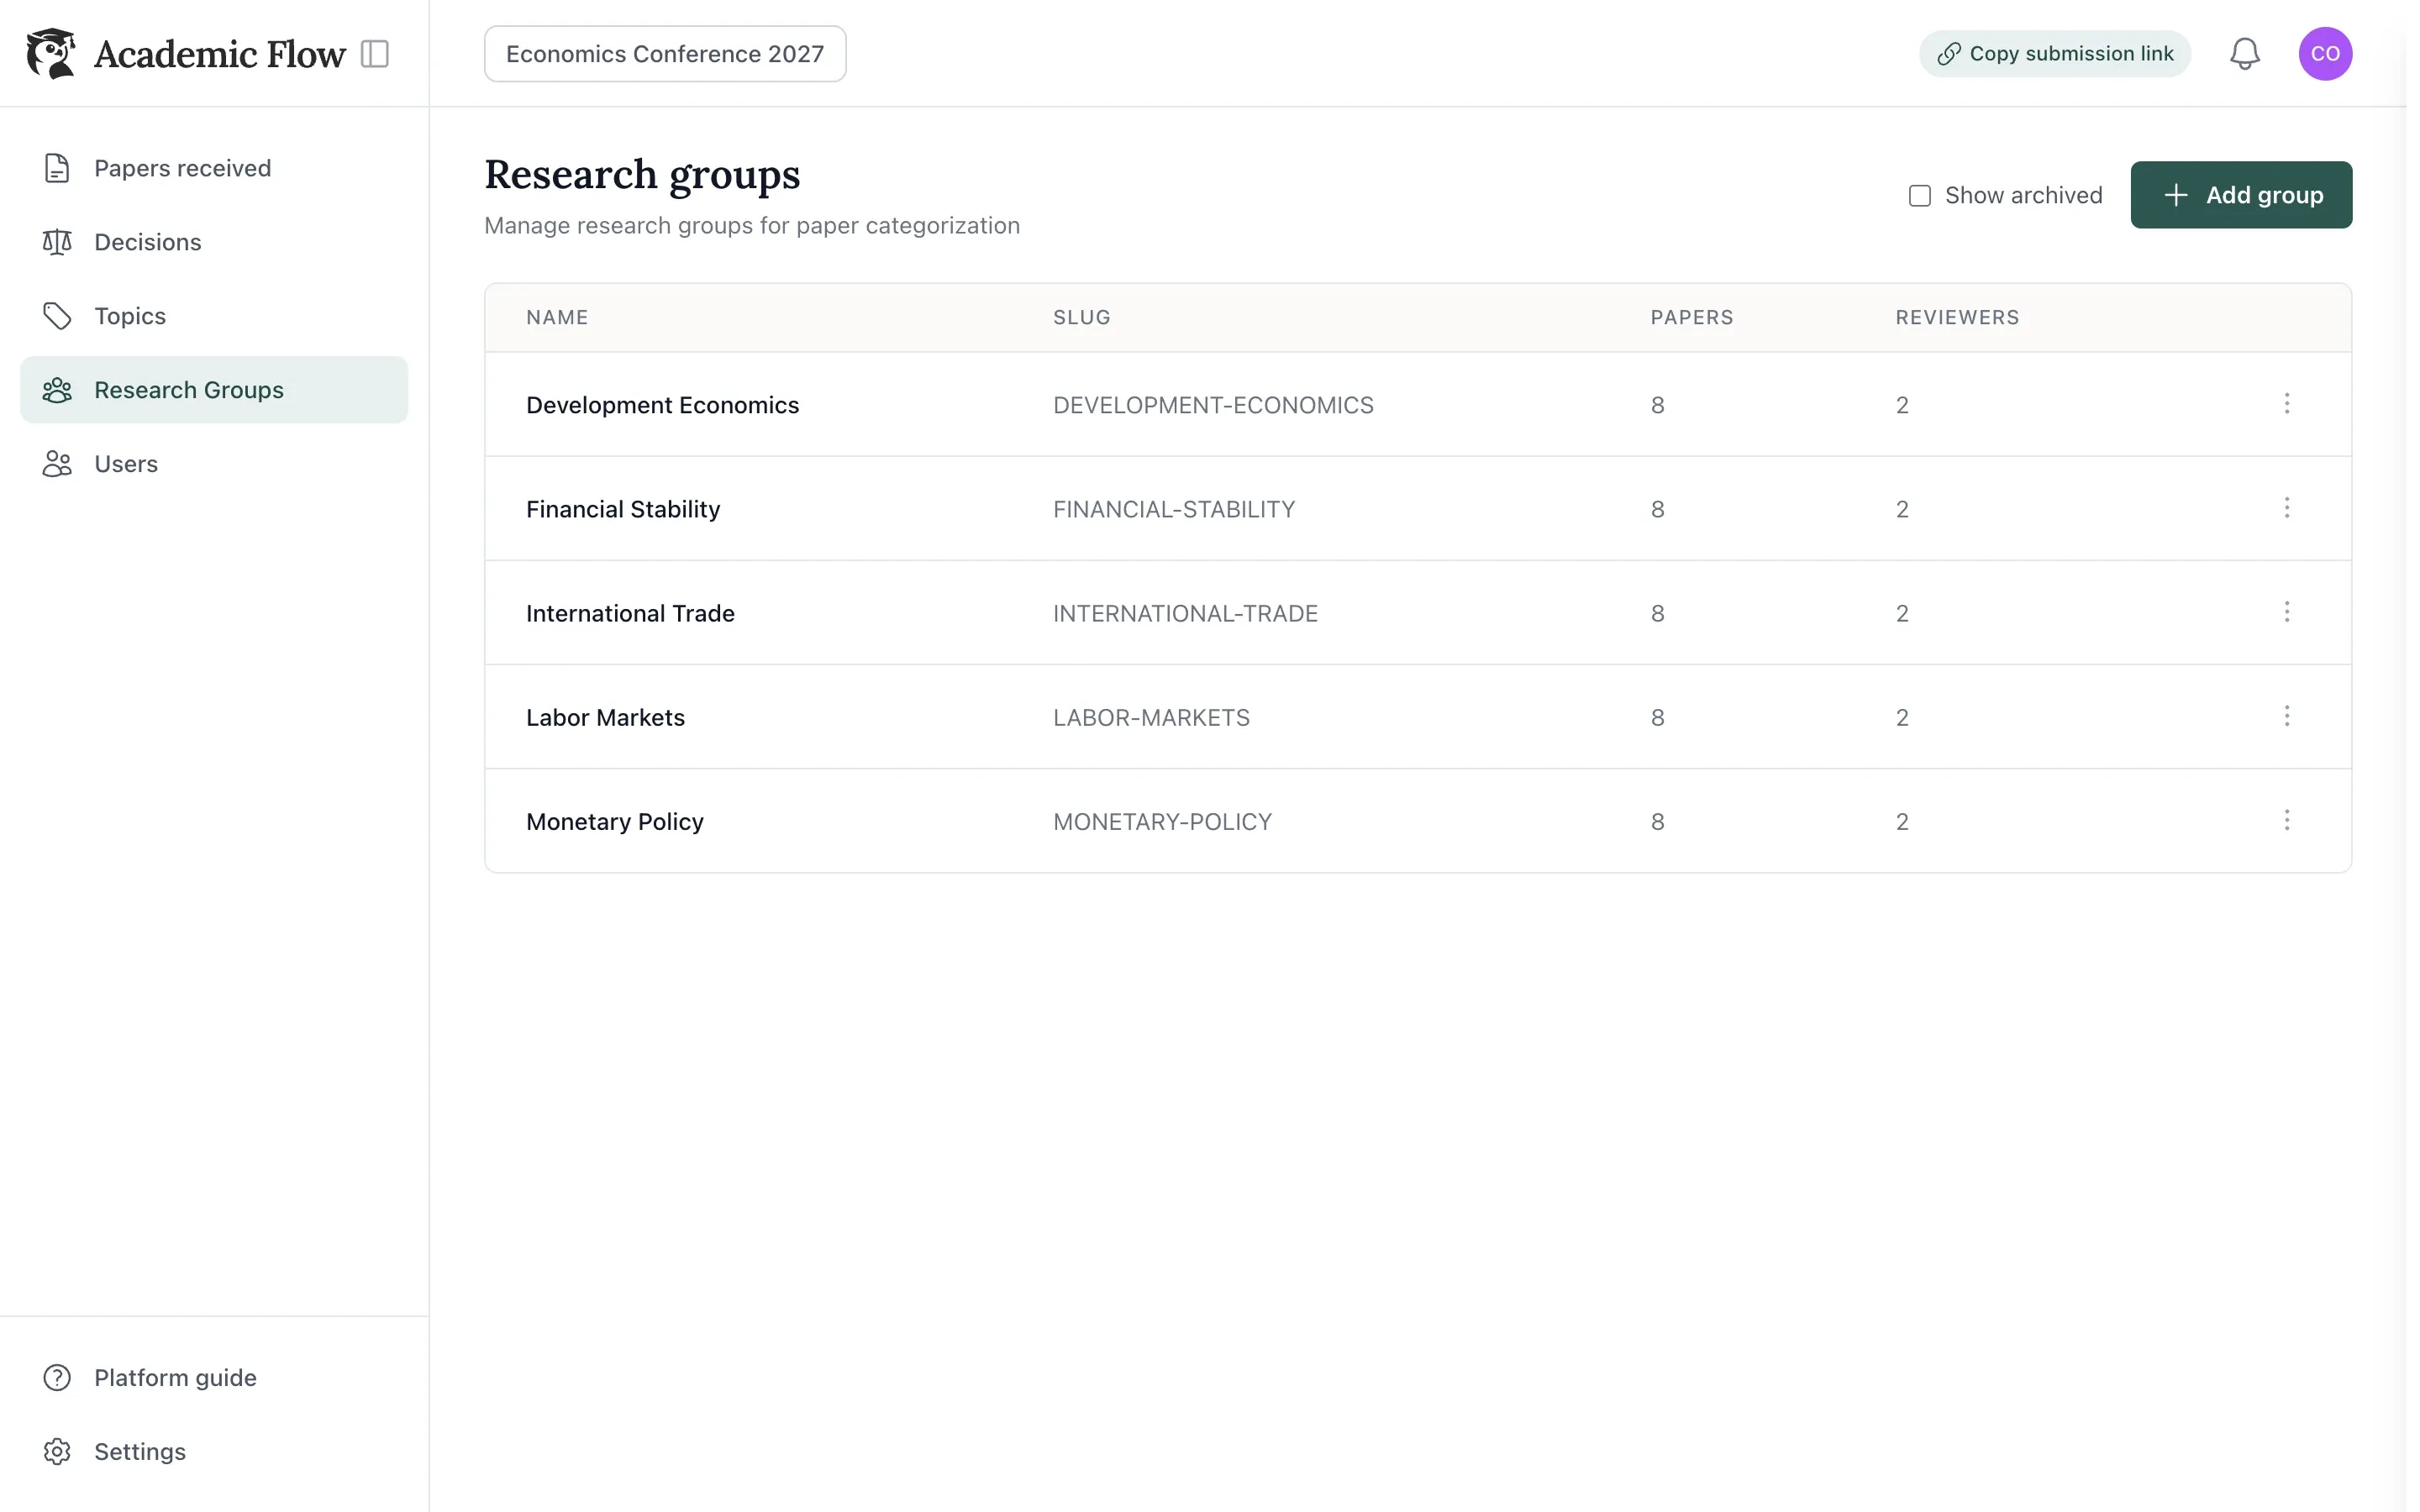Click the International Trade group name
The width and height of the screenshot is (2420, 1512).
tap(630, 613)
